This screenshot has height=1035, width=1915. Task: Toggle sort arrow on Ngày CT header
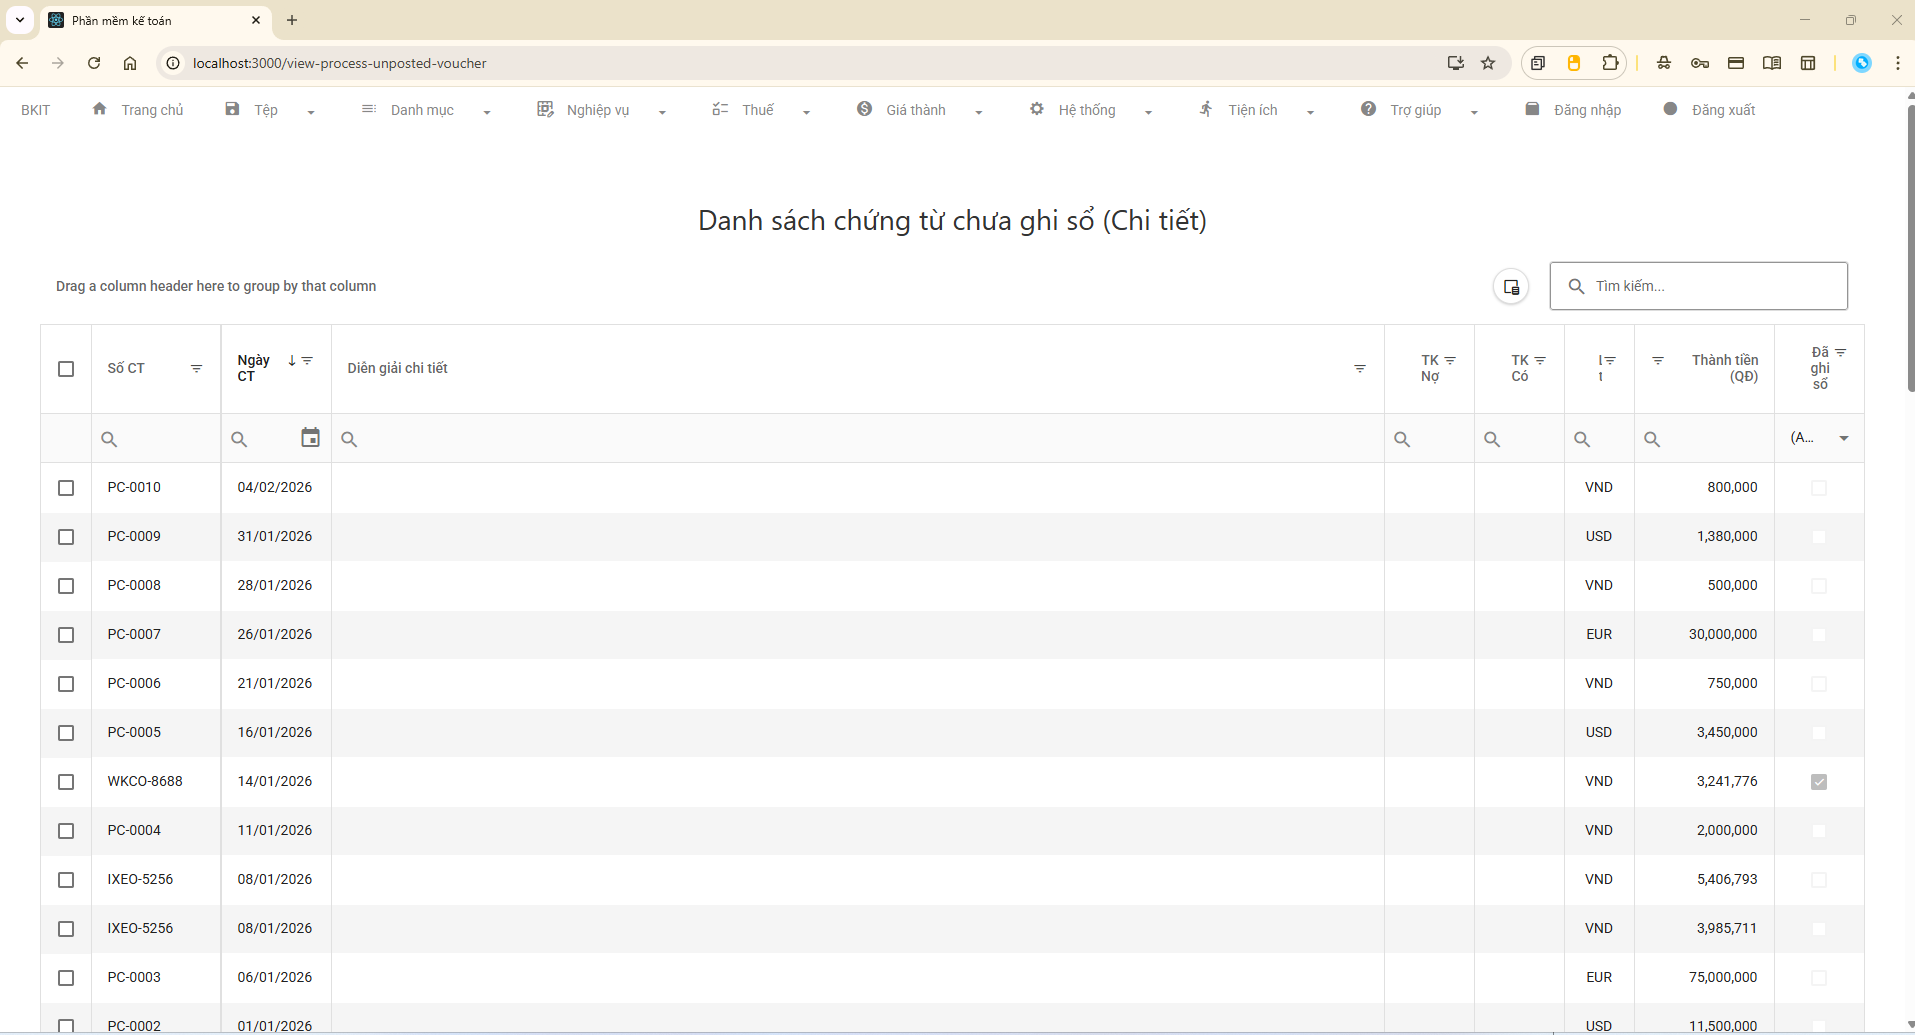292,361
